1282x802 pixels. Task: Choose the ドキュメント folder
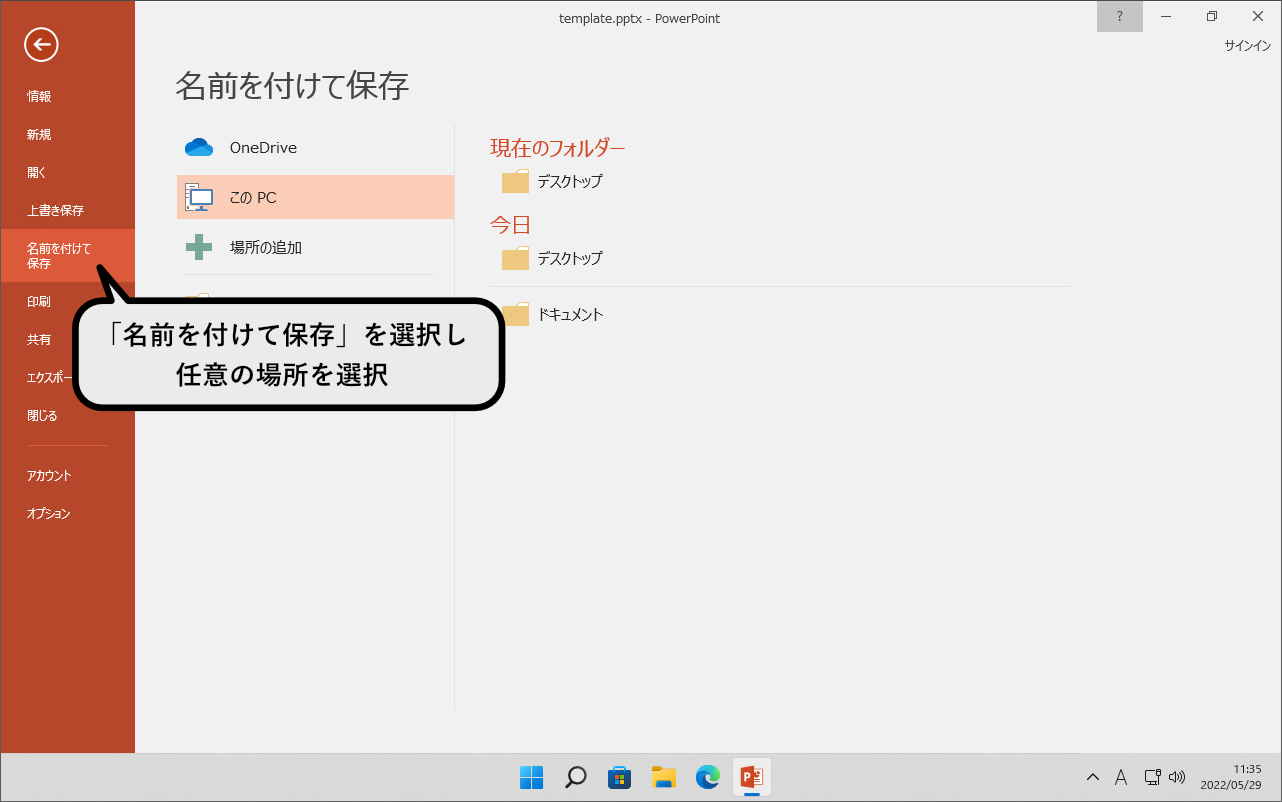tap(569, 315)
